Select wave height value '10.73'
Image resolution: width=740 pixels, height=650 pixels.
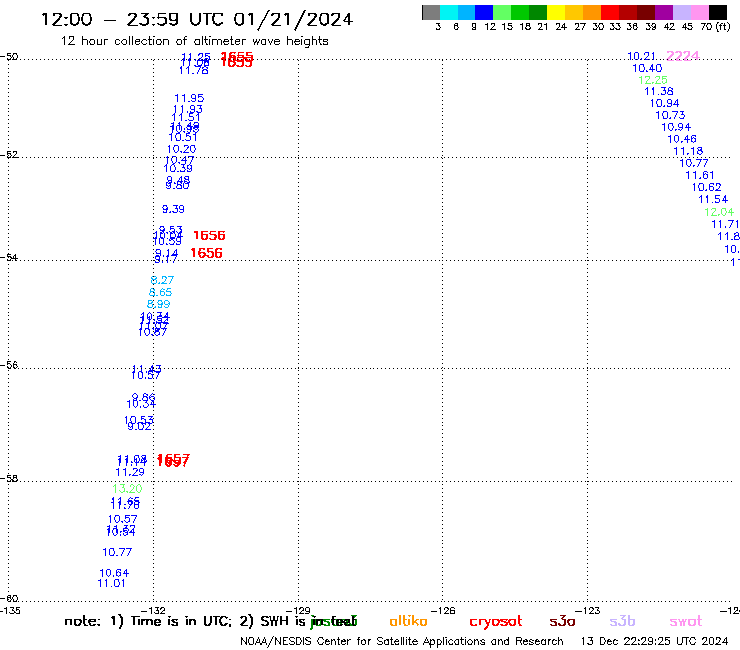click(670, 115)
